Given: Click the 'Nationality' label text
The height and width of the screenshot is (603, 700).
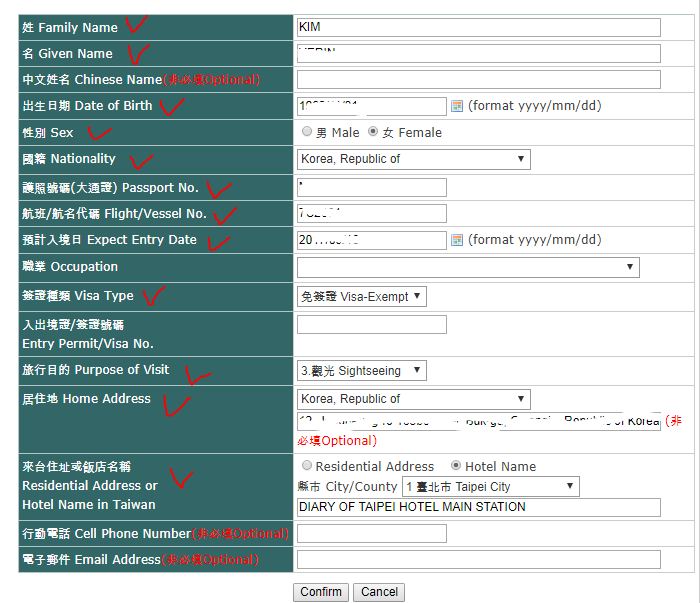Looking at the screenshot, I should pyautogui.click(x=83, y=158).
